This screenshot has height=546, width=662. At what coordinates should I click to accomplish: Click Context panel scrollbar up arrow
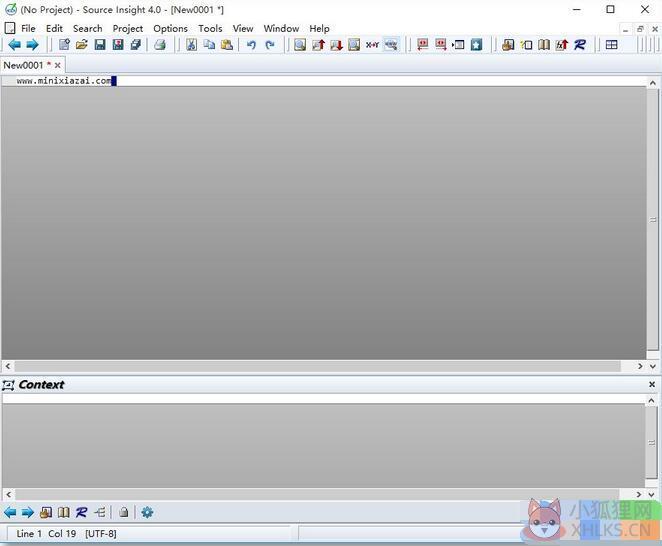(651, 400)
